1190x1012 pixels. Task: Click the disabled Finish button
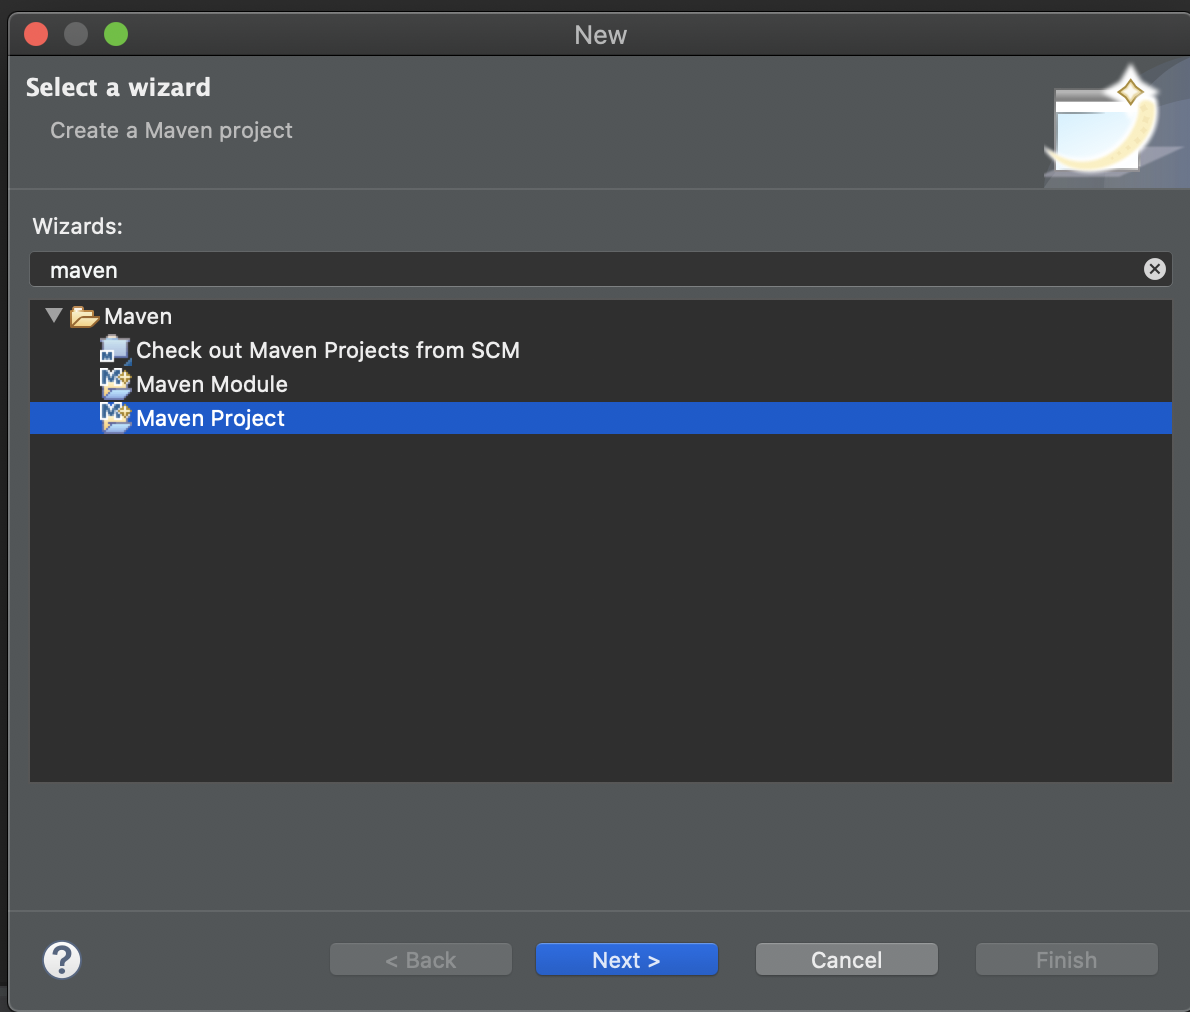coord(1067,960)
